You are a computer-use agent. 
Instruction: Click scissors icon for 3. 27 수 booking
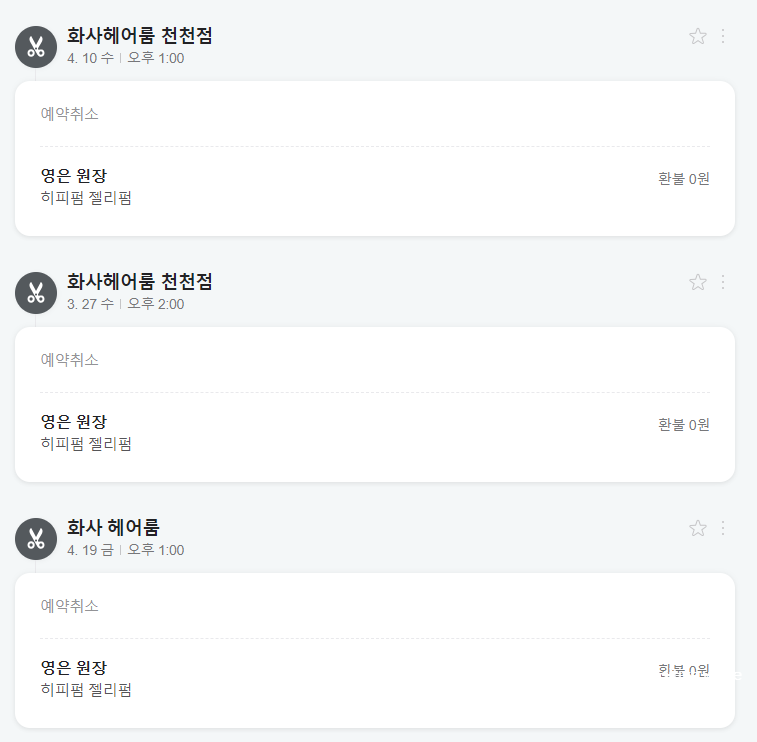coord(36,293)
